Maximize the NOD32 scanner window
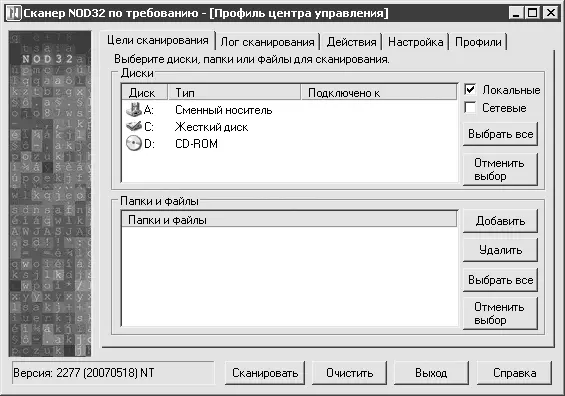The width and height of the screenshot is (565, 396). (532, 13)
